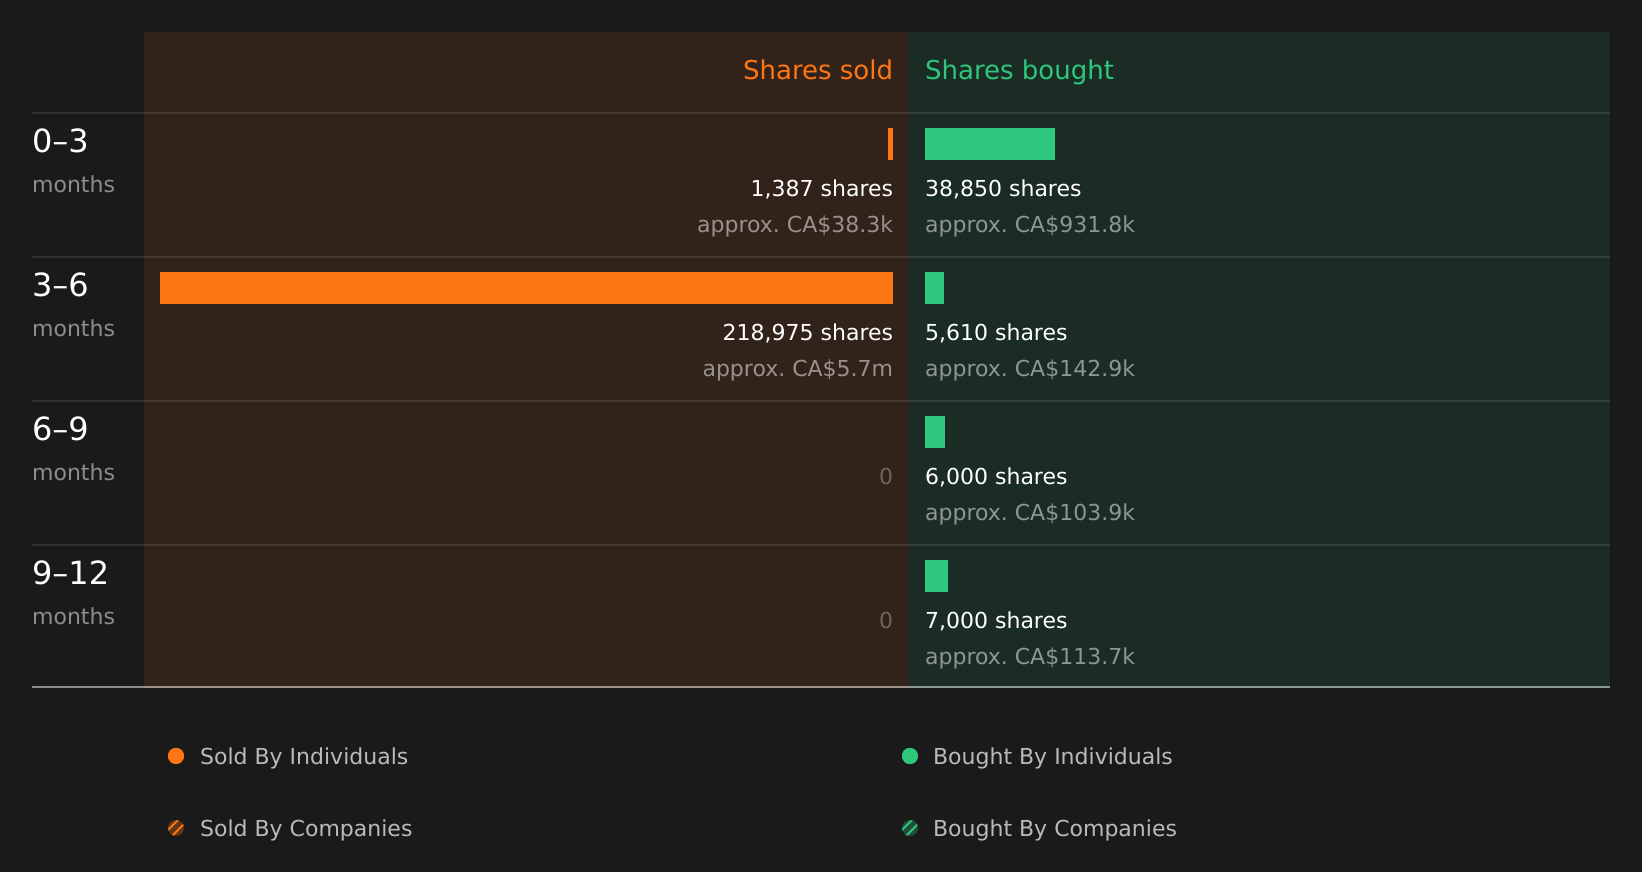Screen dimensions: 1642x872
Task: Click approx. CA$113.7k text
Action: pos(1030,657)
